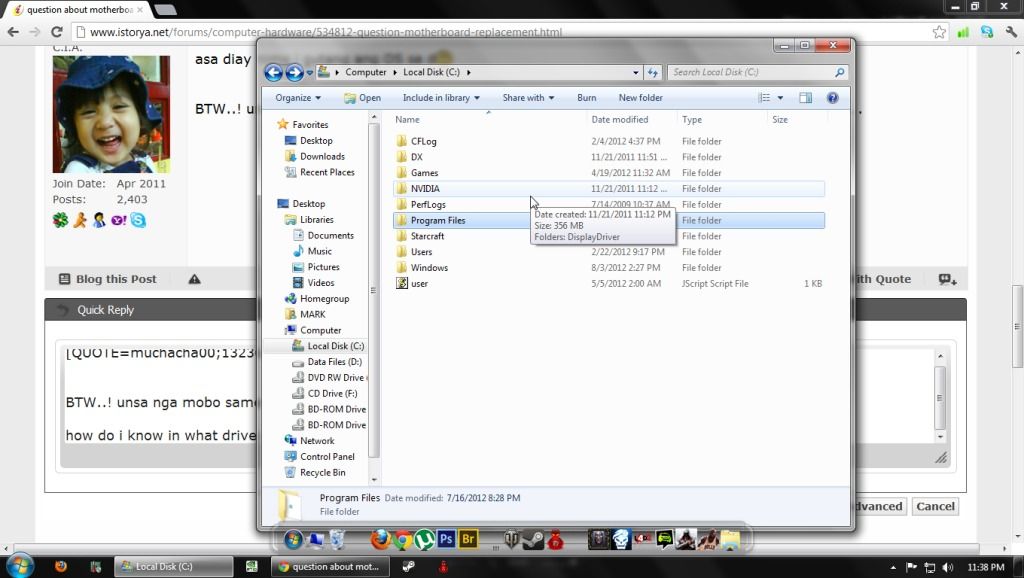Viewport: 1024px width, 578px height.
Task: Expand the recent pages arrow beside Forward
Action: (310, 72)
